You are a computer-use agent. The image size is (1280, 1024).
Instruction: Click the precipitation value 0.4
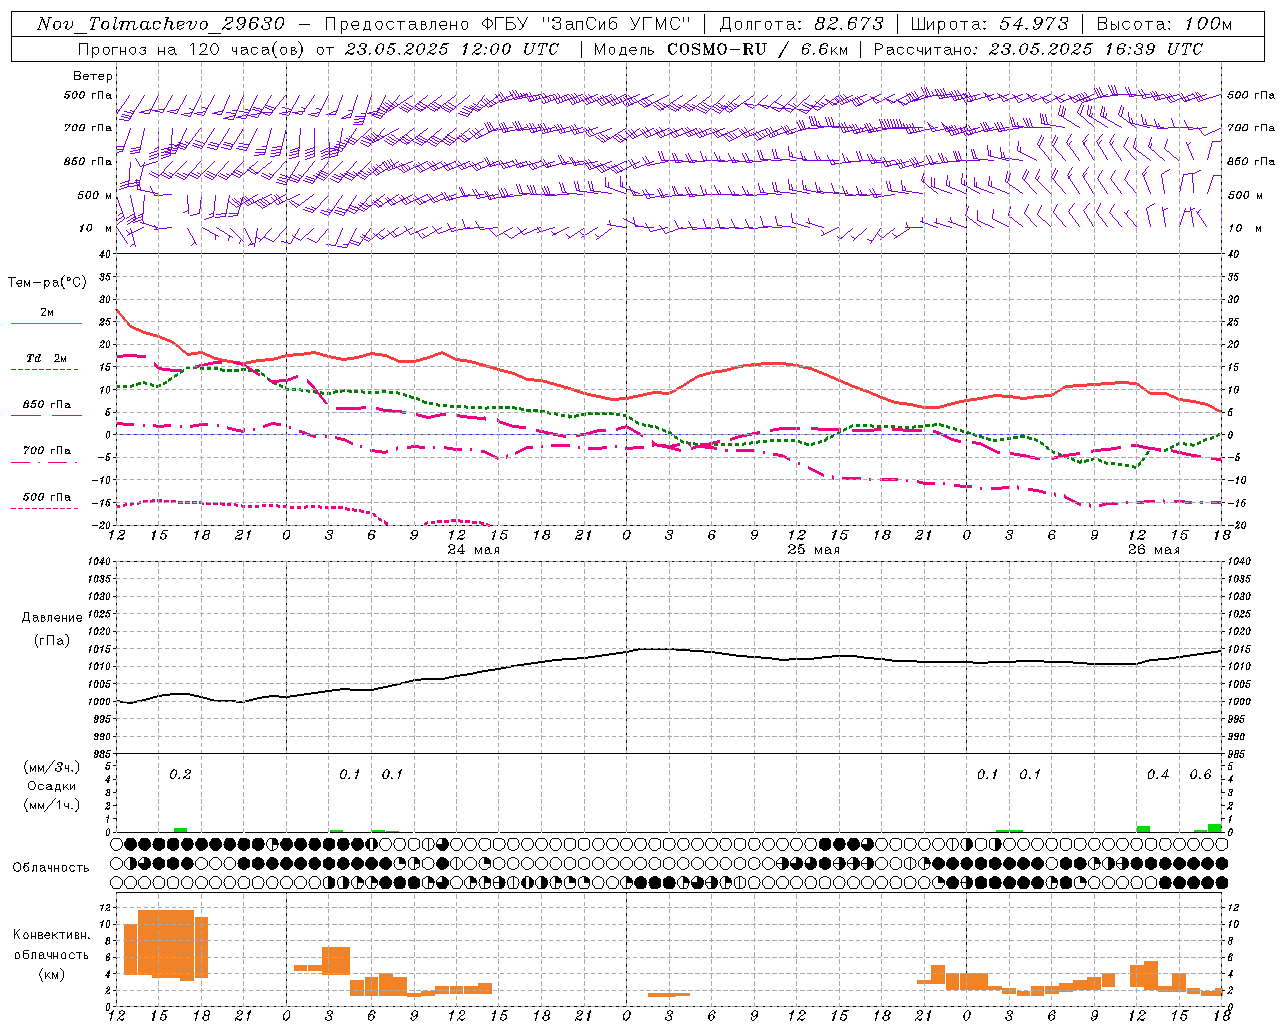point(1158,775)
